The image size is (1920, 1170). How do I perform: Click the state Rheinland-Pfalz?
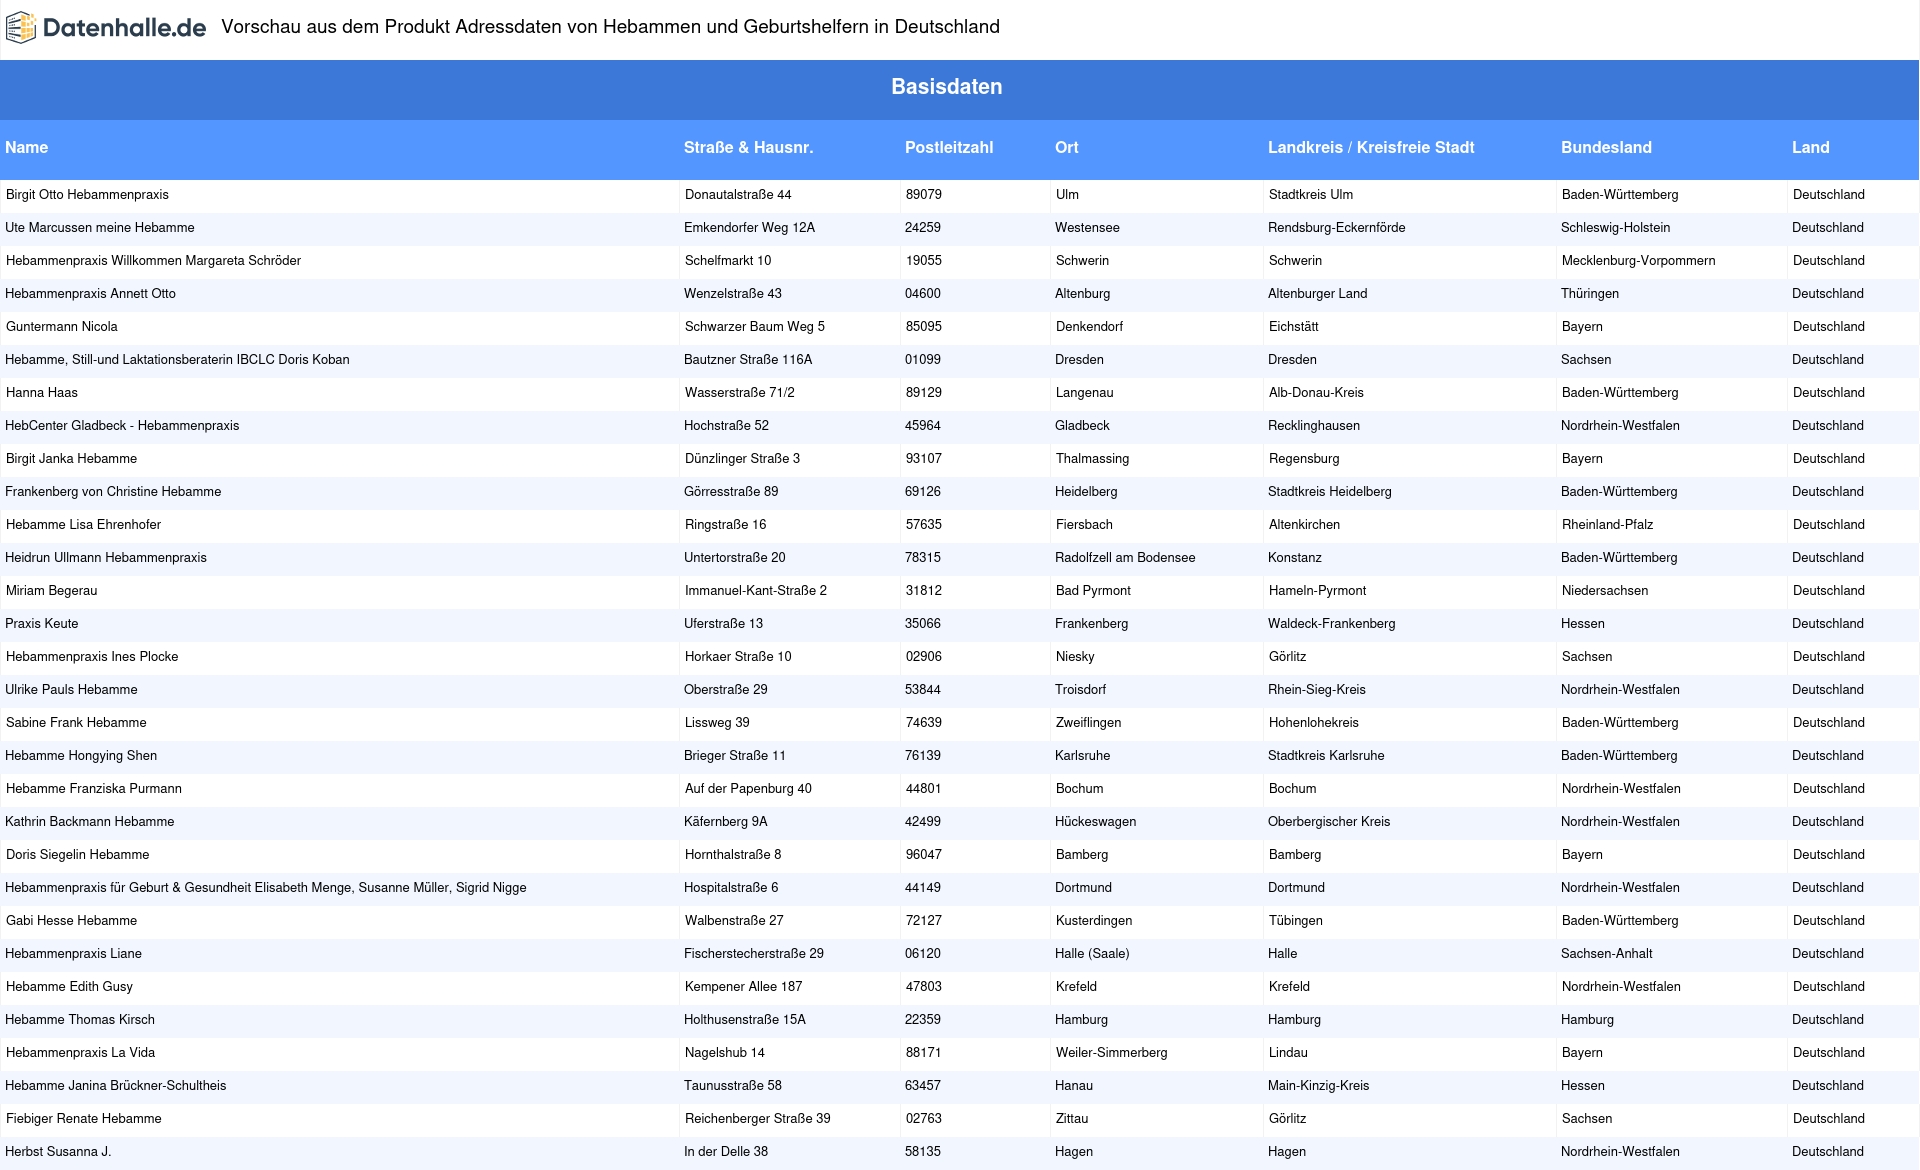point(1607,525)
